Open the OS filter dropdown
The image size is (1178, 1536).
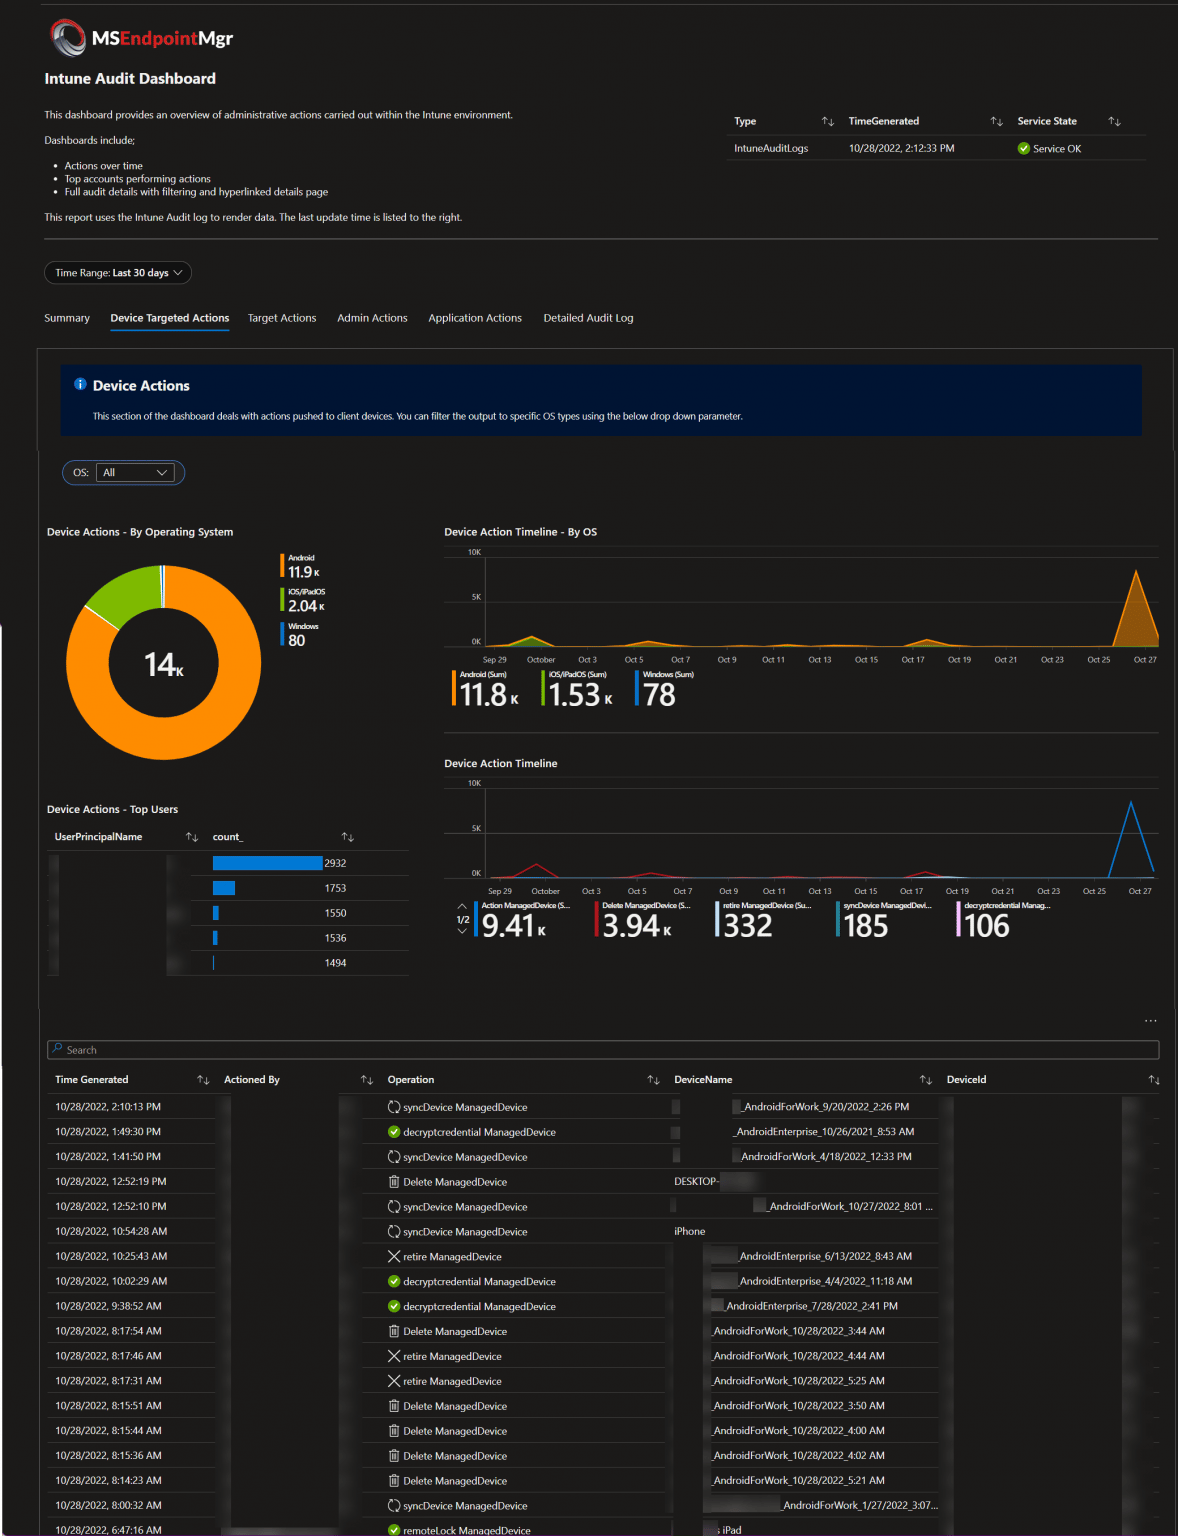(136, 472)
